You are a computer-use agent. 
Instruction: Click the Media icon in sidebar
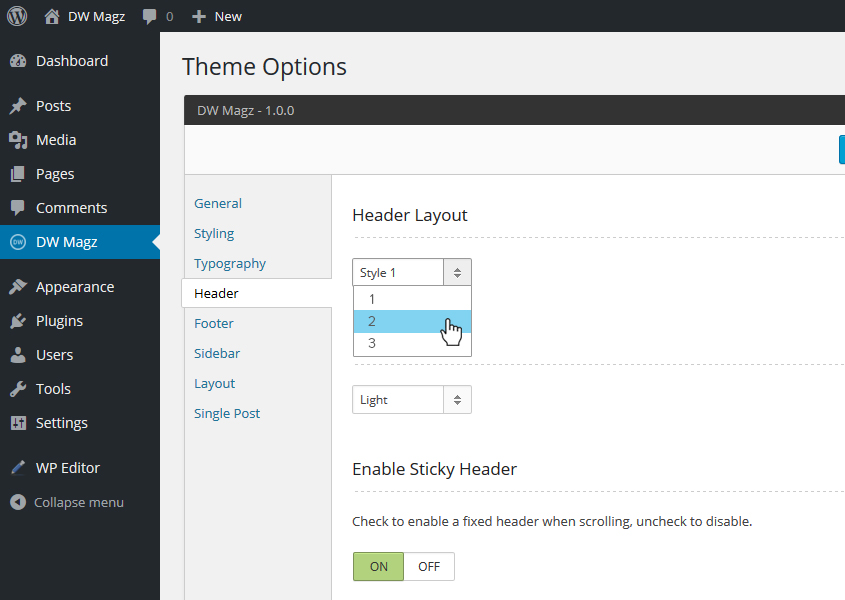coord(18,140)
